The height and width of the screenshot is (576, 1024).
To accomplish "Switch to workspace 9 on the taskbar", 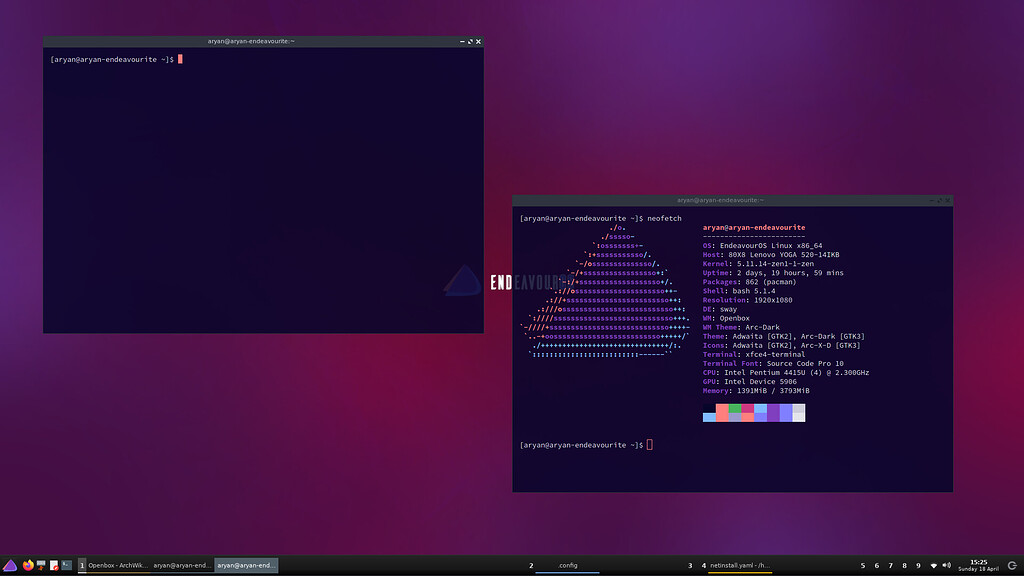I will tap(918, 565).
